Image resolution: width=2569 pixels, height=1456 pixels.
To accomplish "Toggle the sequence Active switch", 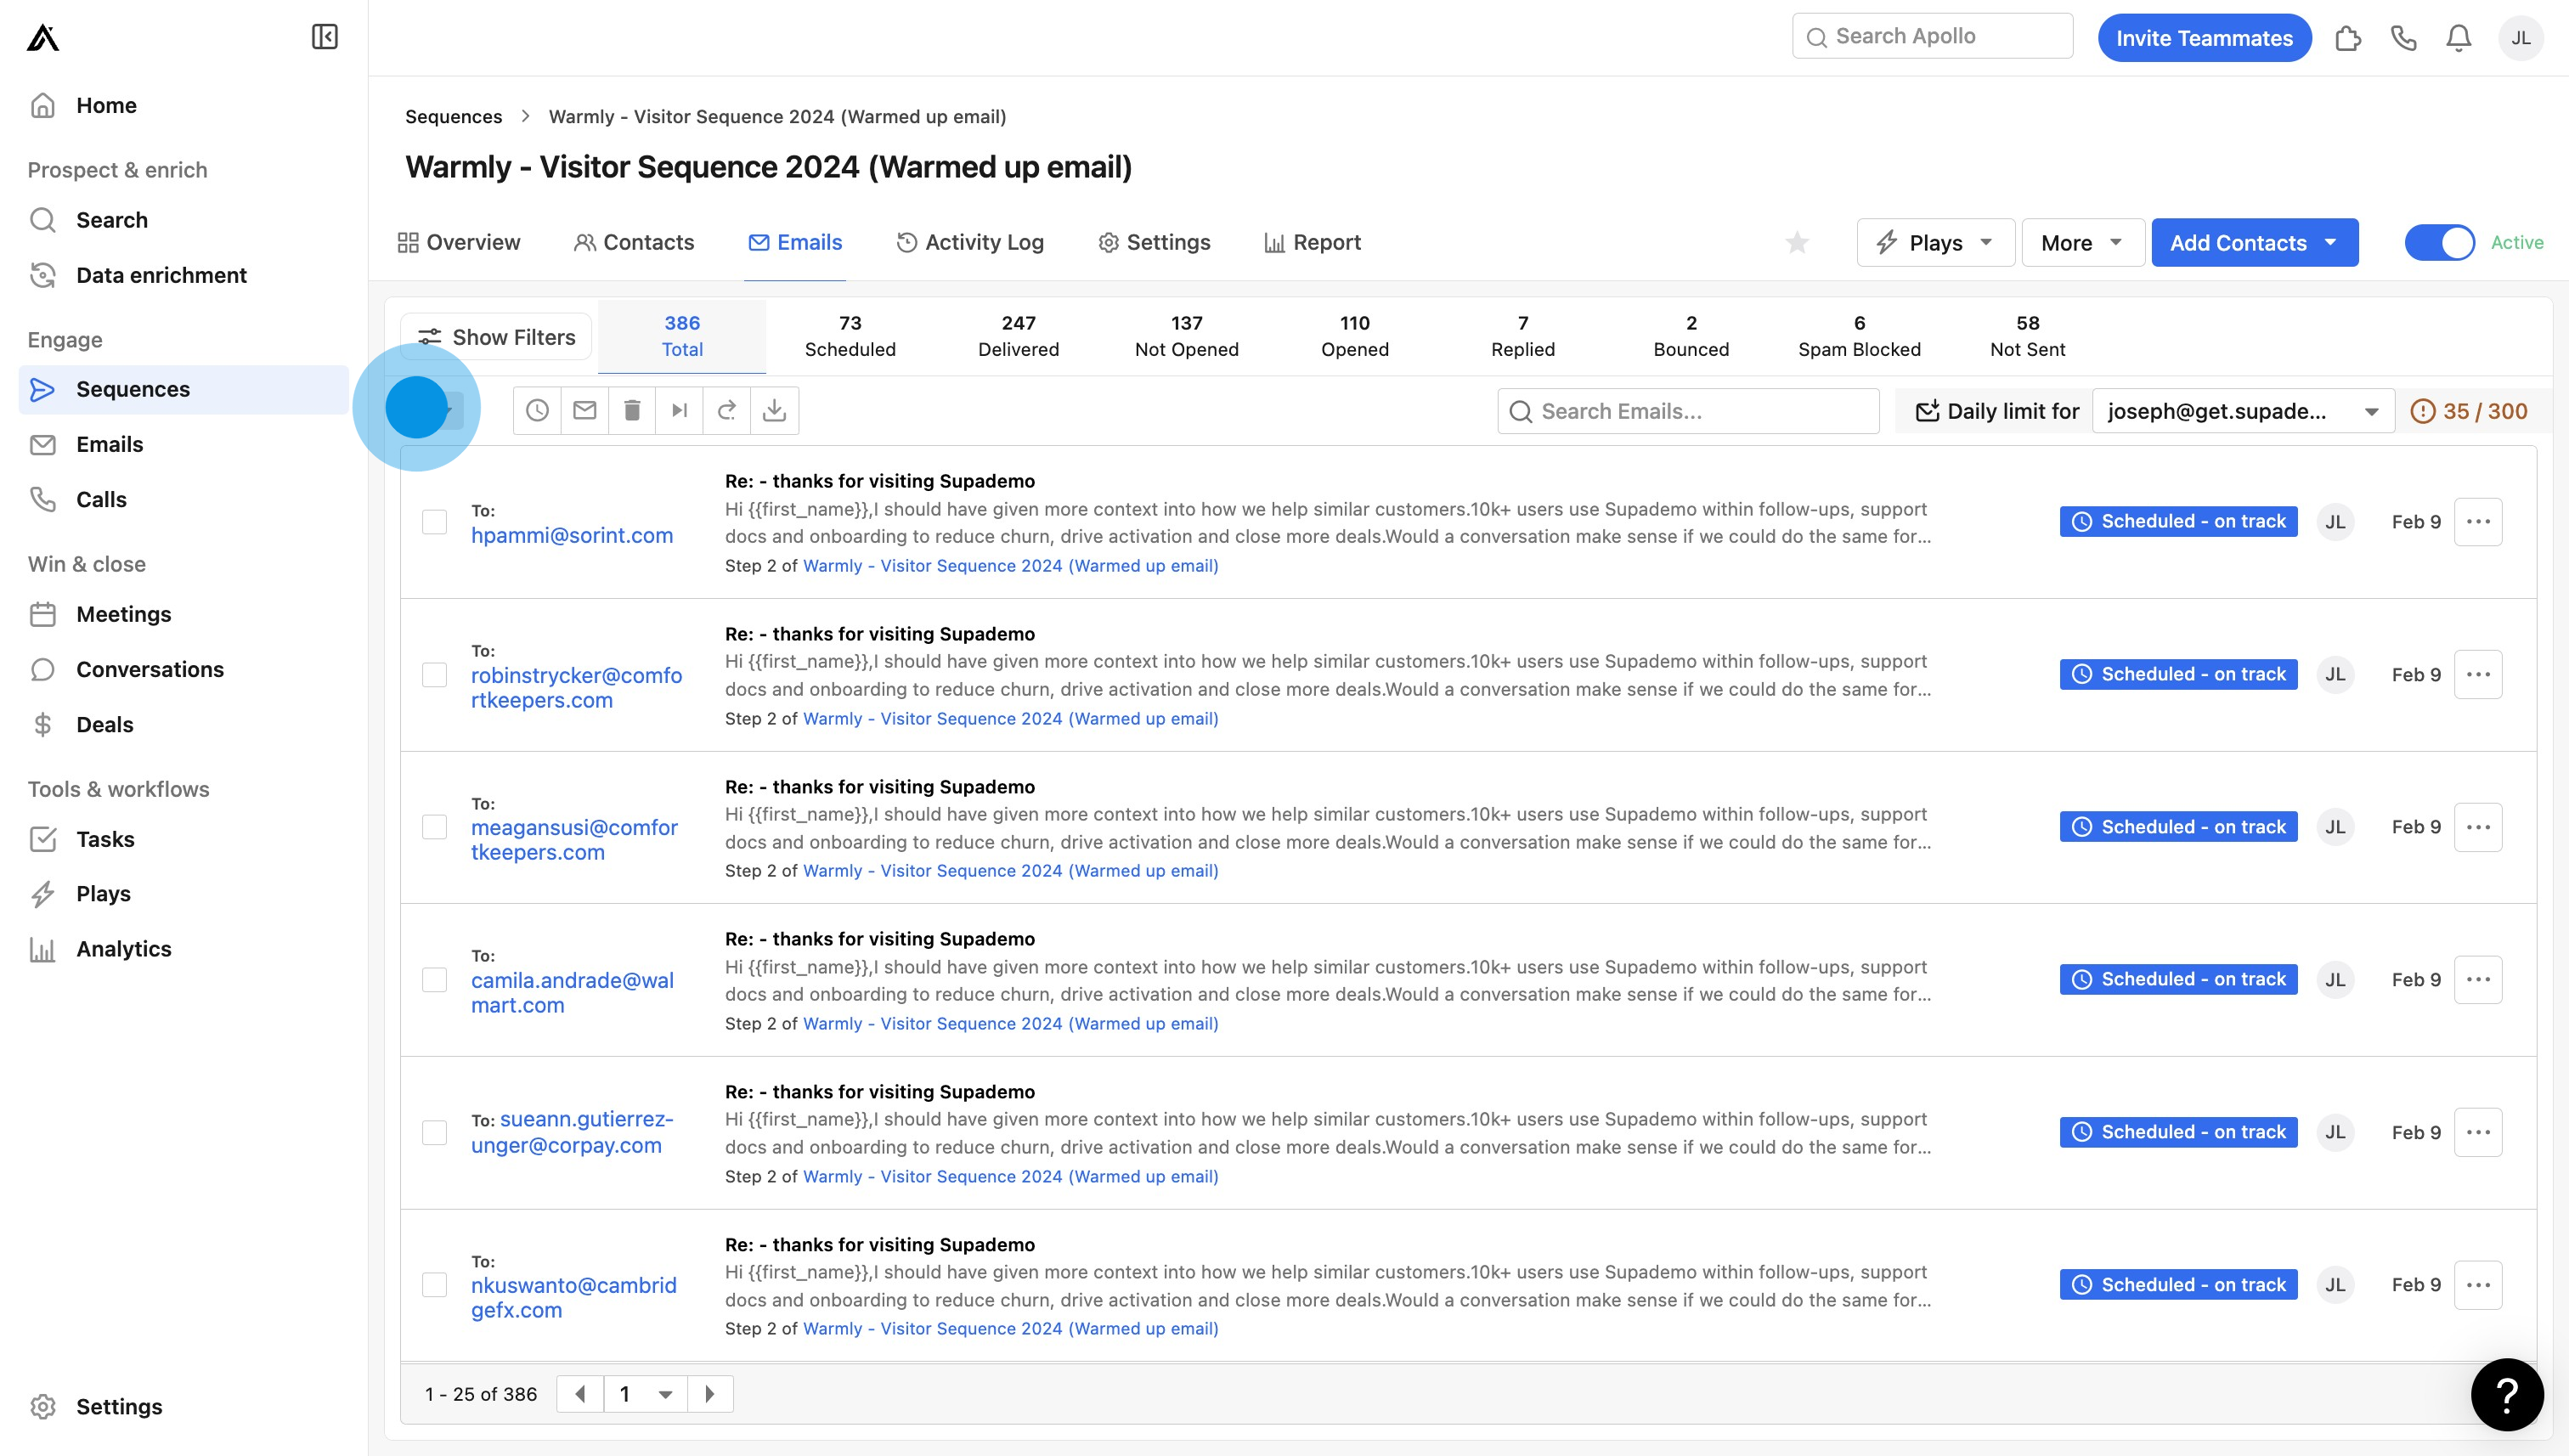I will [2439, 242].
